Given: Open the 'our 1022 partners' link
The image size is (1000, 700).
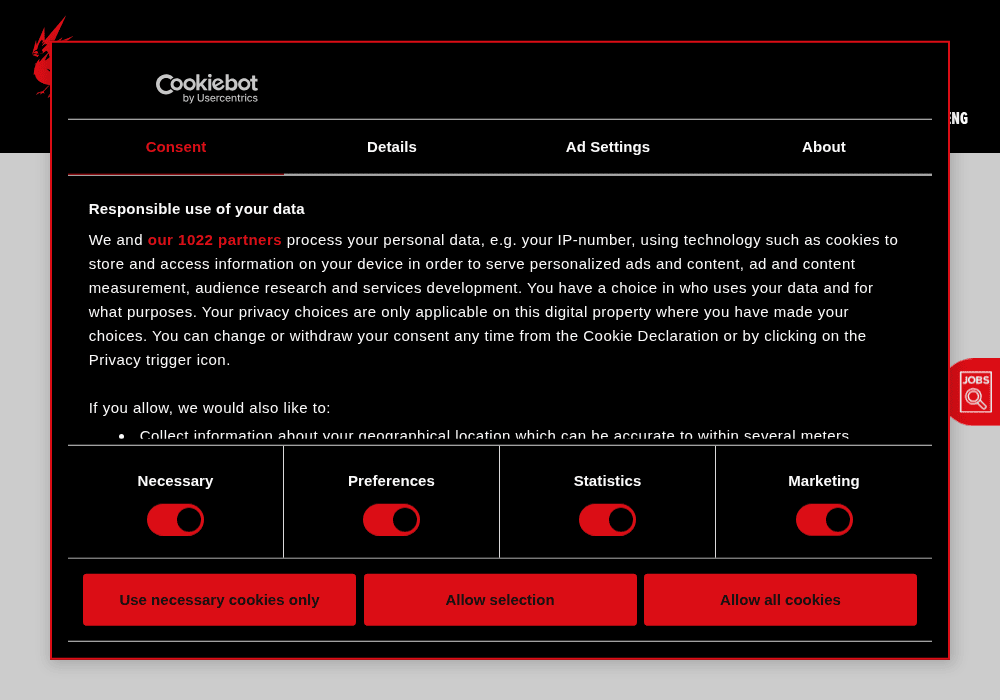Looking at the screenshot, I should [x=214, y=240].
